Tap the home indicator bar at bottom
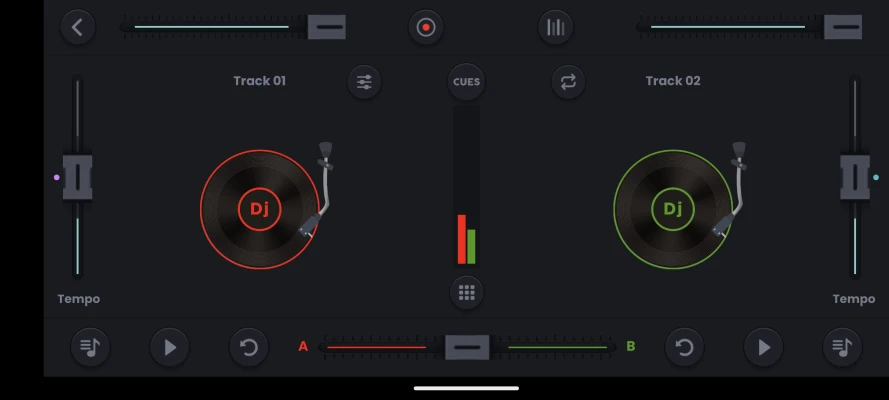889x400 pixels. [x=466, y=388]
